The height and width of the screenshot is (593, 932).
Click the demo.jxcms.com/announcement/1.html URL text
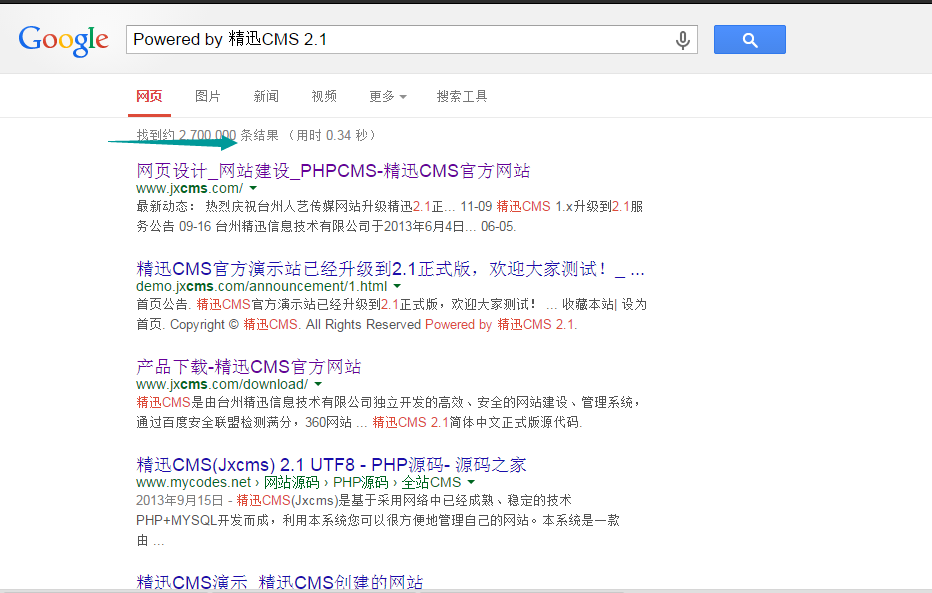(x=262, y=286)
